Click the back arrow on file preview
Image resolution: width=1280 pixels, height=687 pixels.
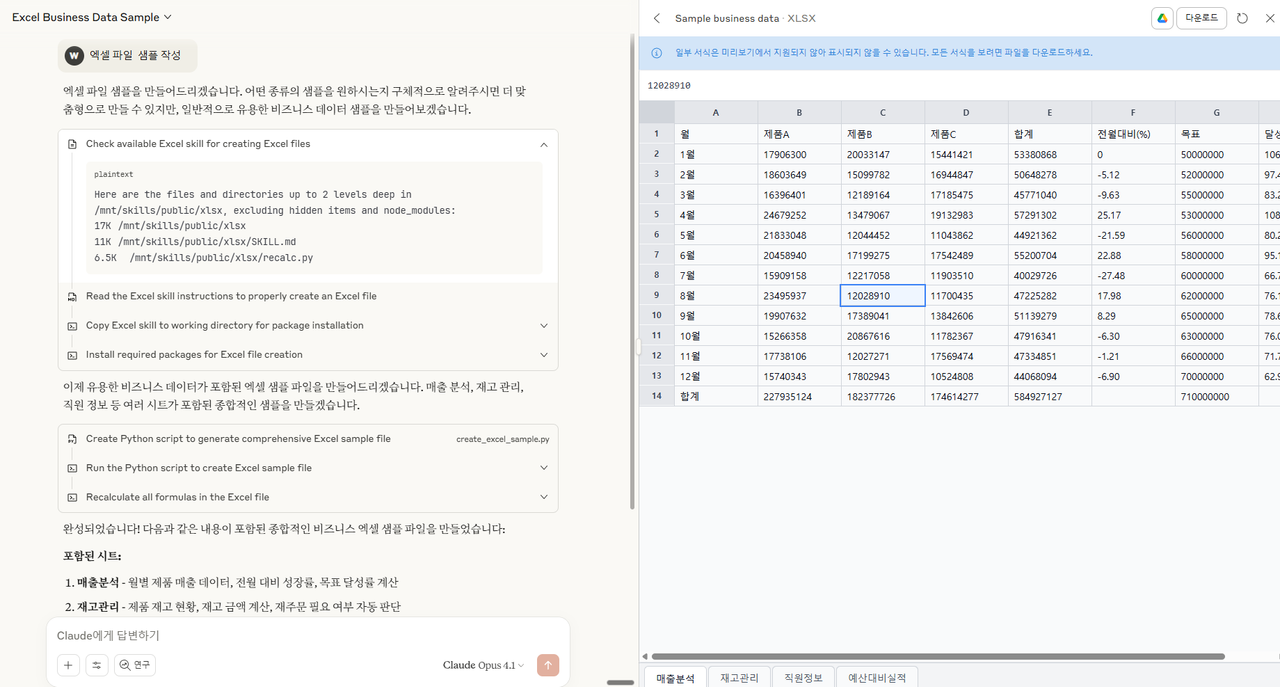click(x=655, y=18)
